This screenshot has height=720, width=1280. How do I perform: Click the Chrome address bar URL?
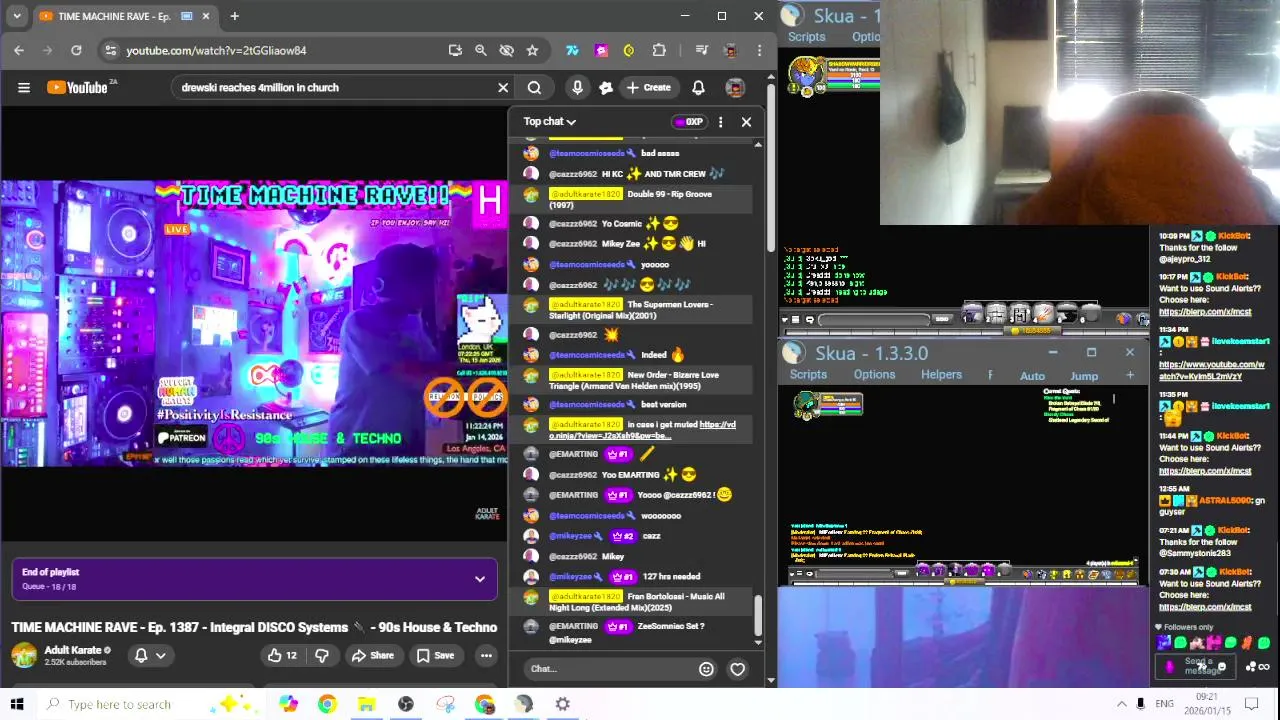tap(216, 50)
